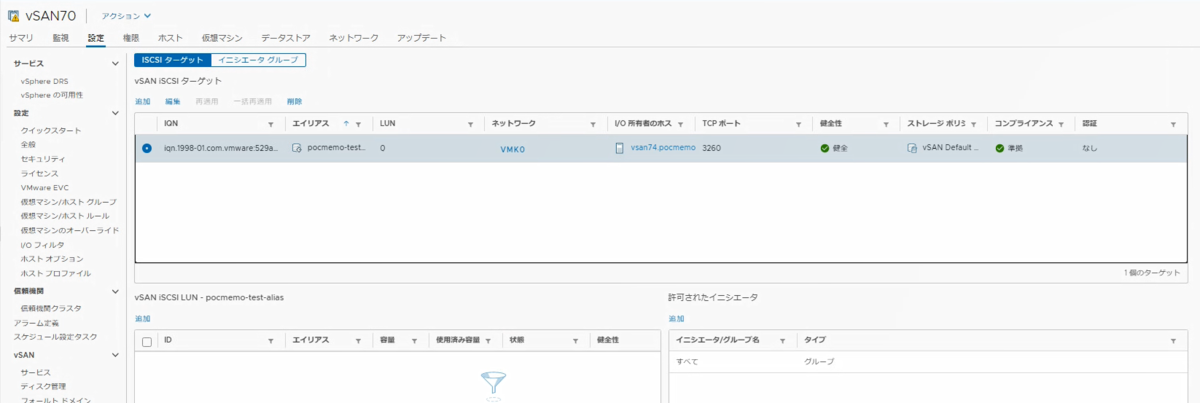Open the ホスト tab
Screen dimensions: 1200x403
(170, 38)
